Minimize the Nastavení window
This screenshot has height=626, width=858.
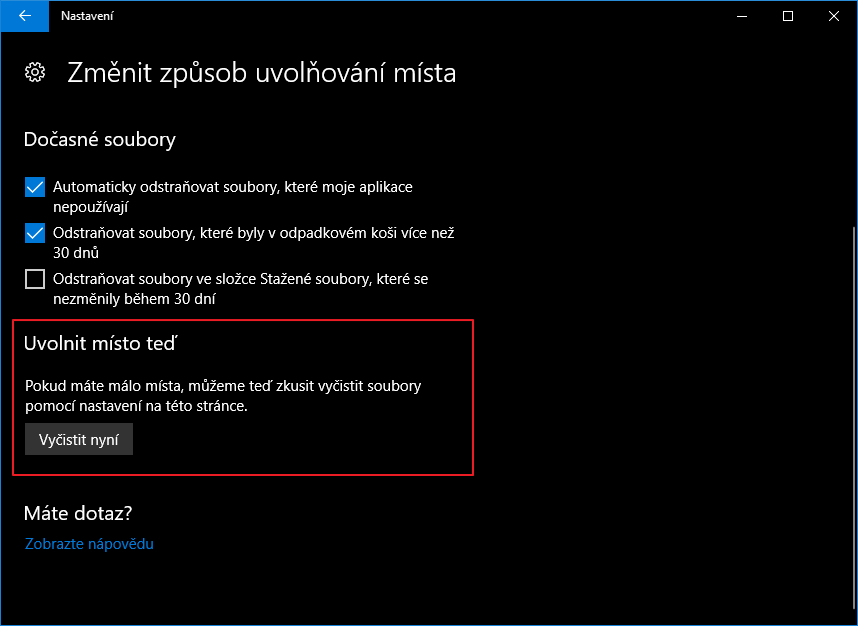tap(741, 16)
